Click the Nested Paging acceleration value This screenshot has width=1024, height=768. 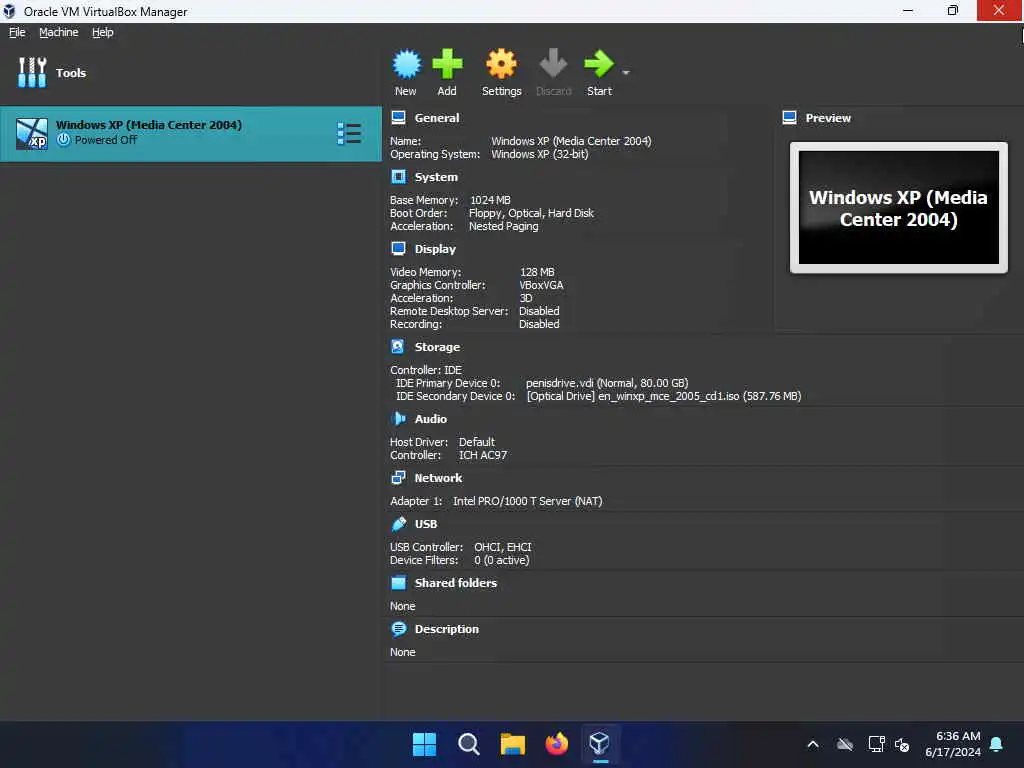504,226
